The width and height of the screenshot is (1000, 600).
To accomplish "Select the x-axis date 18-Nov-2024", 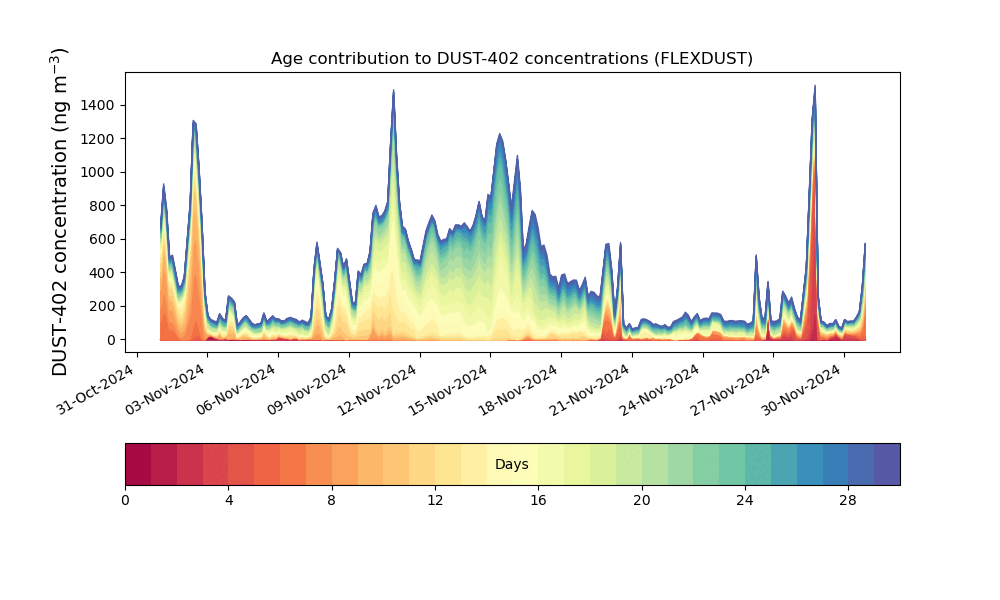I will click(x=519, y=389).
